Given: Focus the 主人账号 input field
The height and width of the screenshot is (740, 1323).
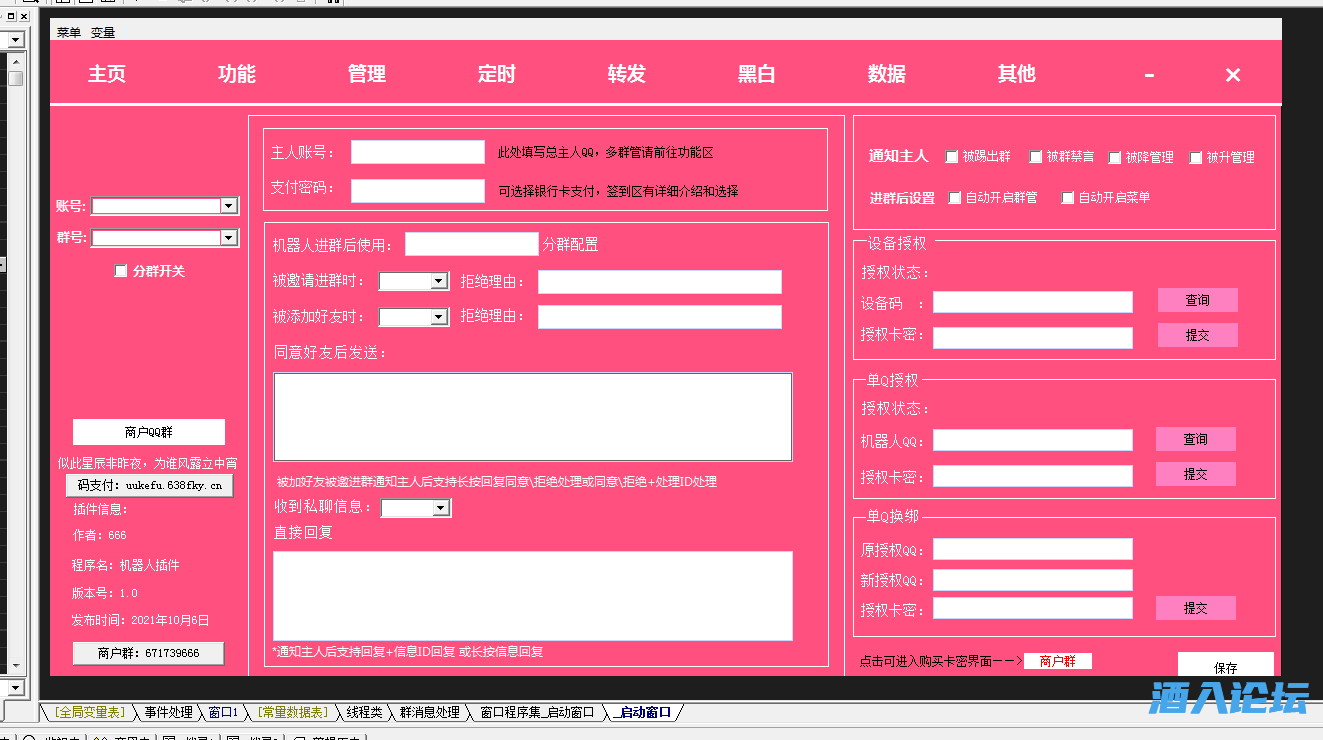Looking at the screenshot, I should click(417, 152).
